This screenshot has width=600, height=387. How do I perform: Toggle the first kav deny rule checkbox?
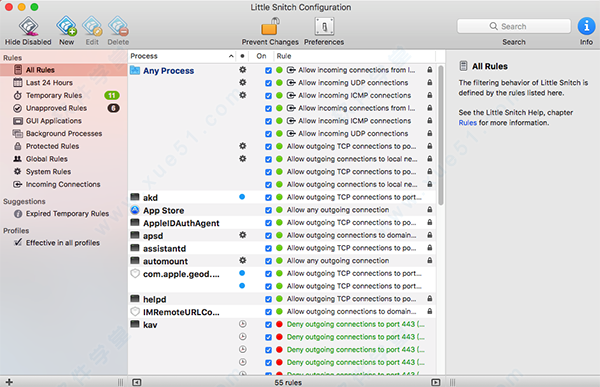[268, 325]
